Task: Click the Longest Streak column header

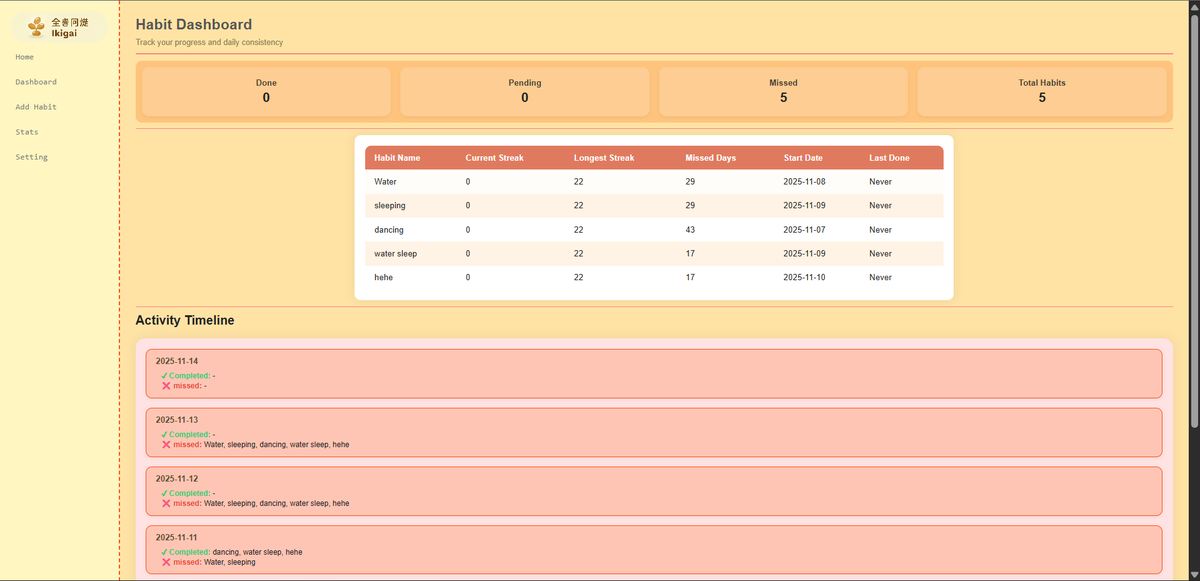Action: tap(604, 158)
